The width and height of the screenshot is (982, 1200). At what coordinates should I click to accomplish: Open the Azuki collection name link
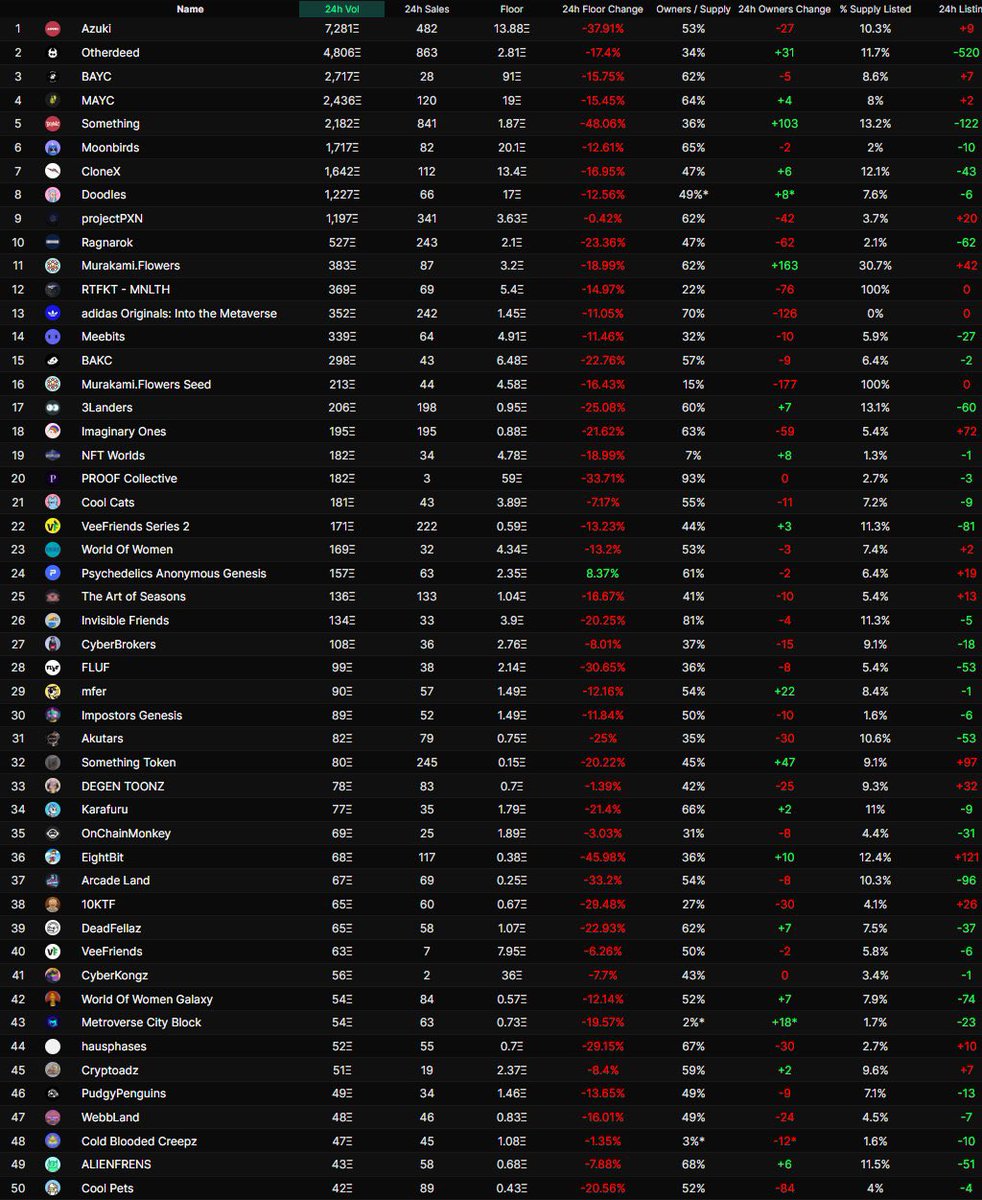tap(96, 29)
